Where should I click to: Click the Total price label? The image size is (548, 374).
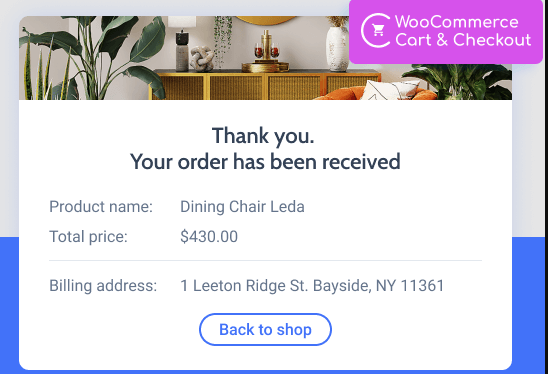[88, 237]
